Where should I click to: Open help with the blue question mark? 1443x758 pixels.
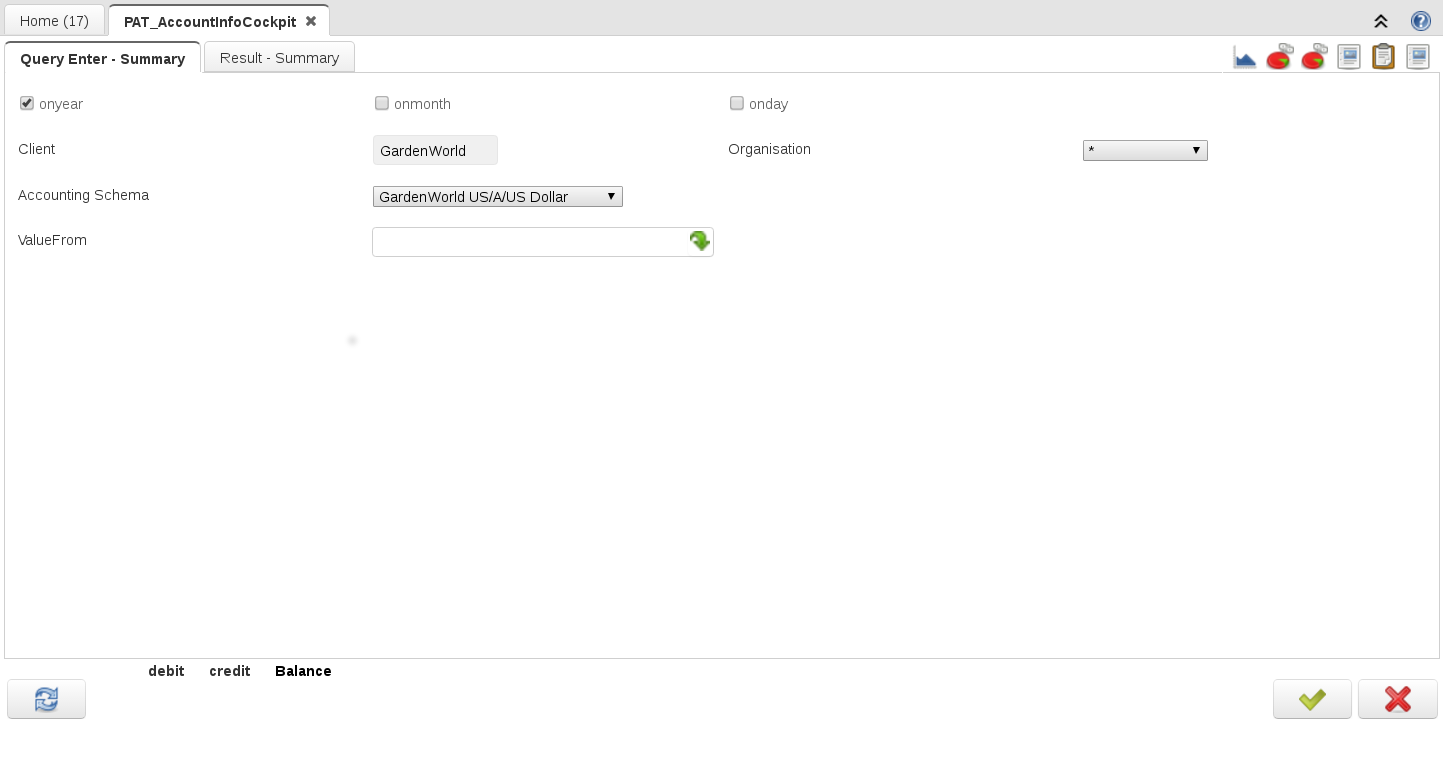[x=1420, y=21]
